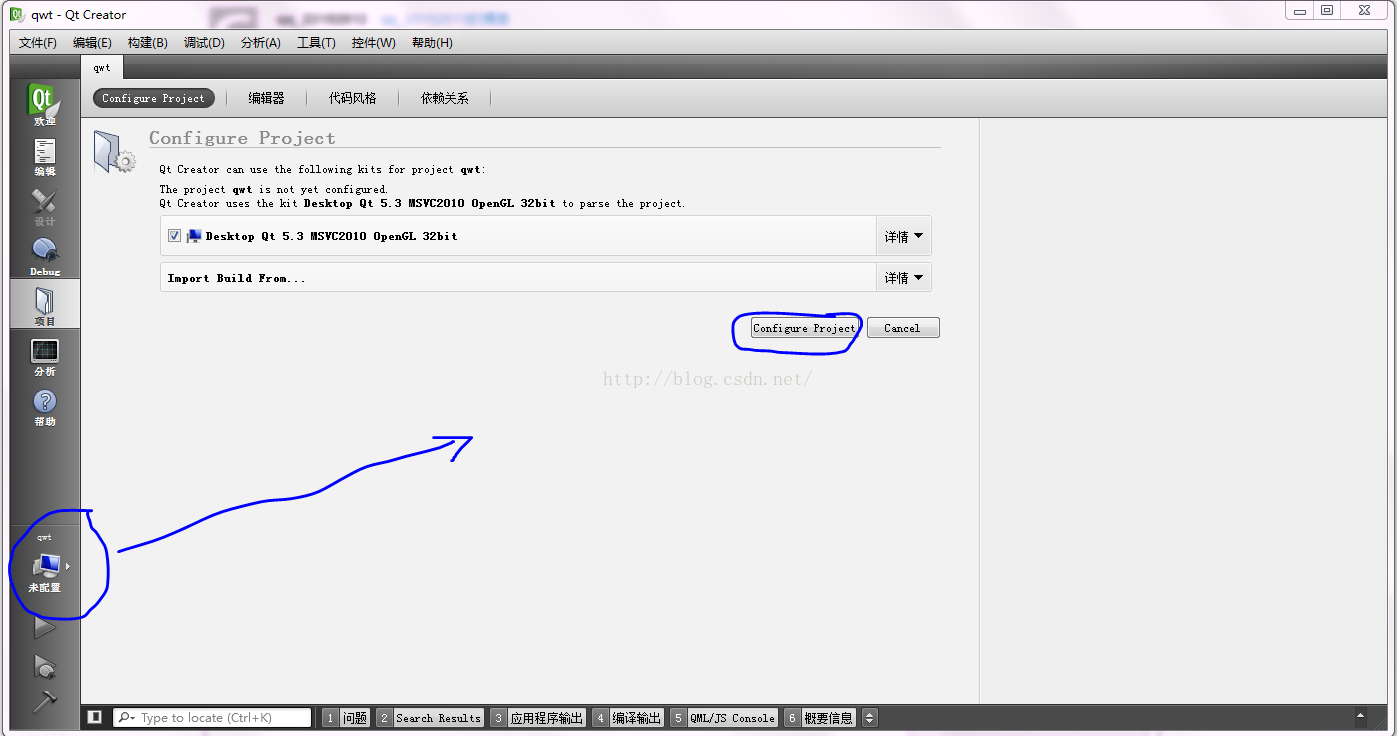This screenshot has height=736, width=1397.
Task: Open the 构建(B) menu
Action: point(148,43)
